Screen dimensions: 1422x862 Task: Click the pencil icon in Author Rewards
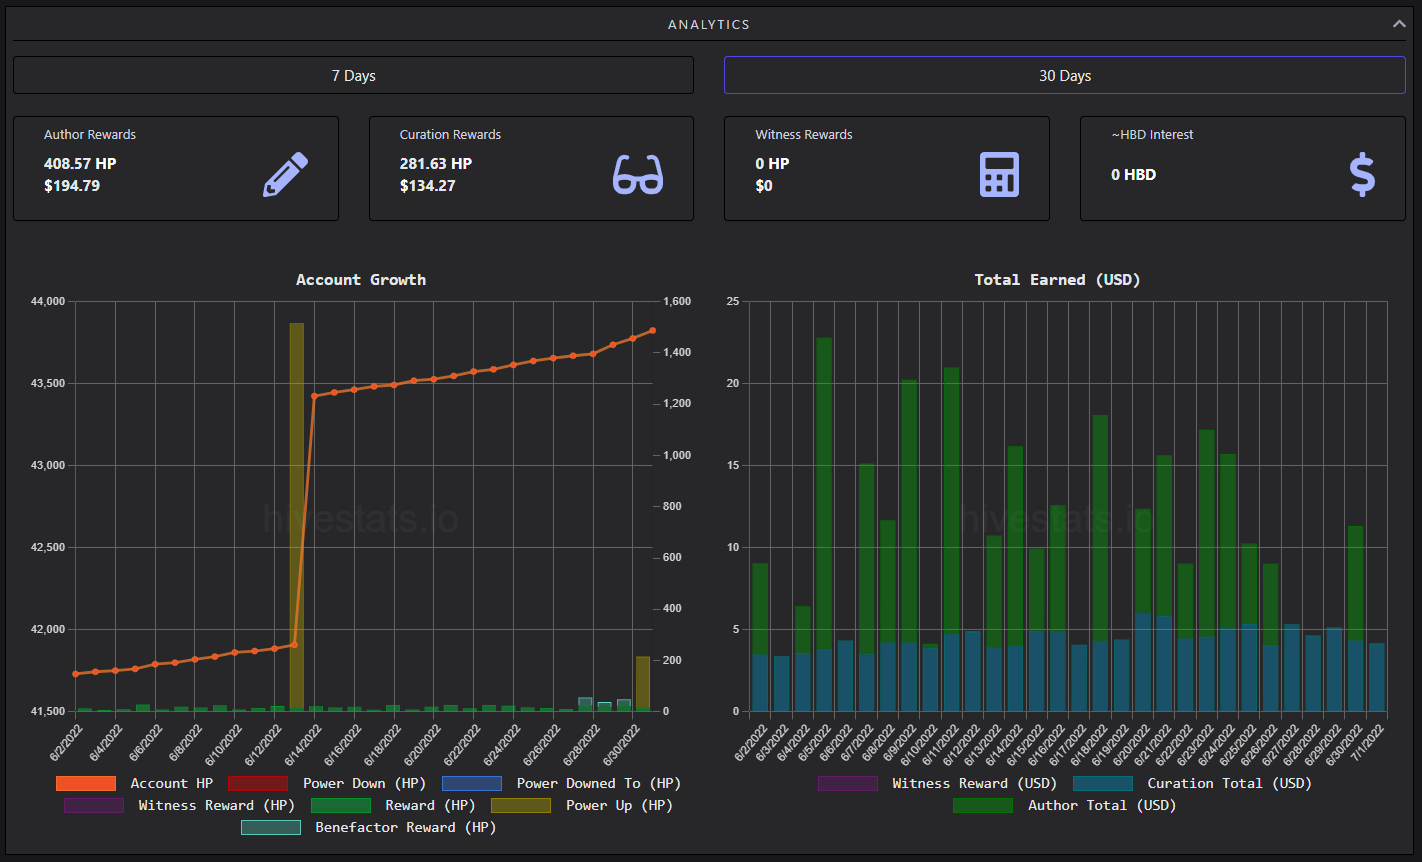tap(285, 175)
